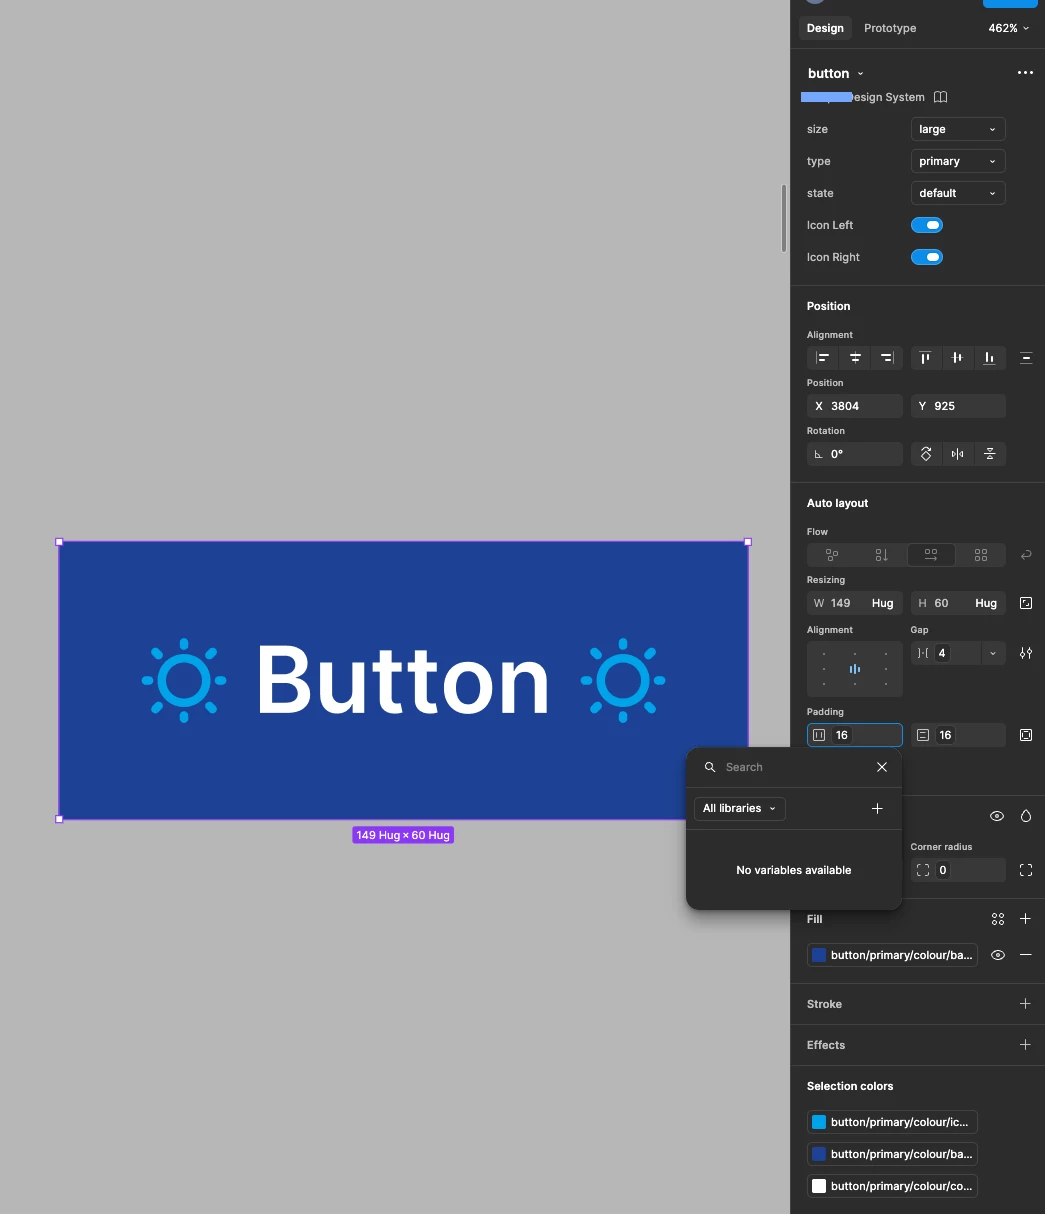Image resolution: width=1045 pixels, height=1214 pixels.
Task: Align right in Position alignment
Action: (x=887, y=358)
